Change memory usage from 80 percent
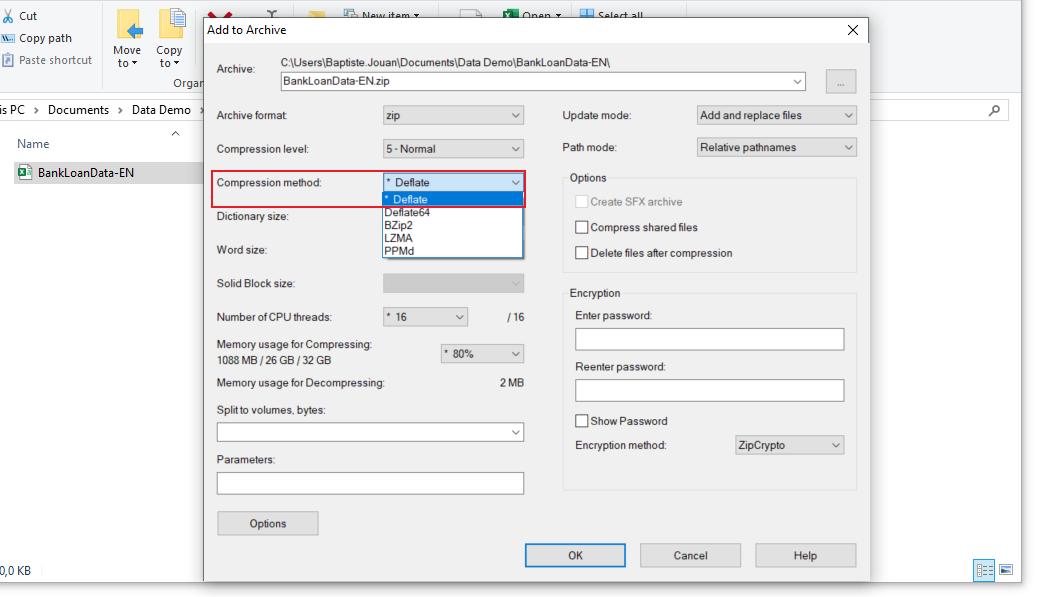This screenshot has height=597, width=1037. (481, 353)
